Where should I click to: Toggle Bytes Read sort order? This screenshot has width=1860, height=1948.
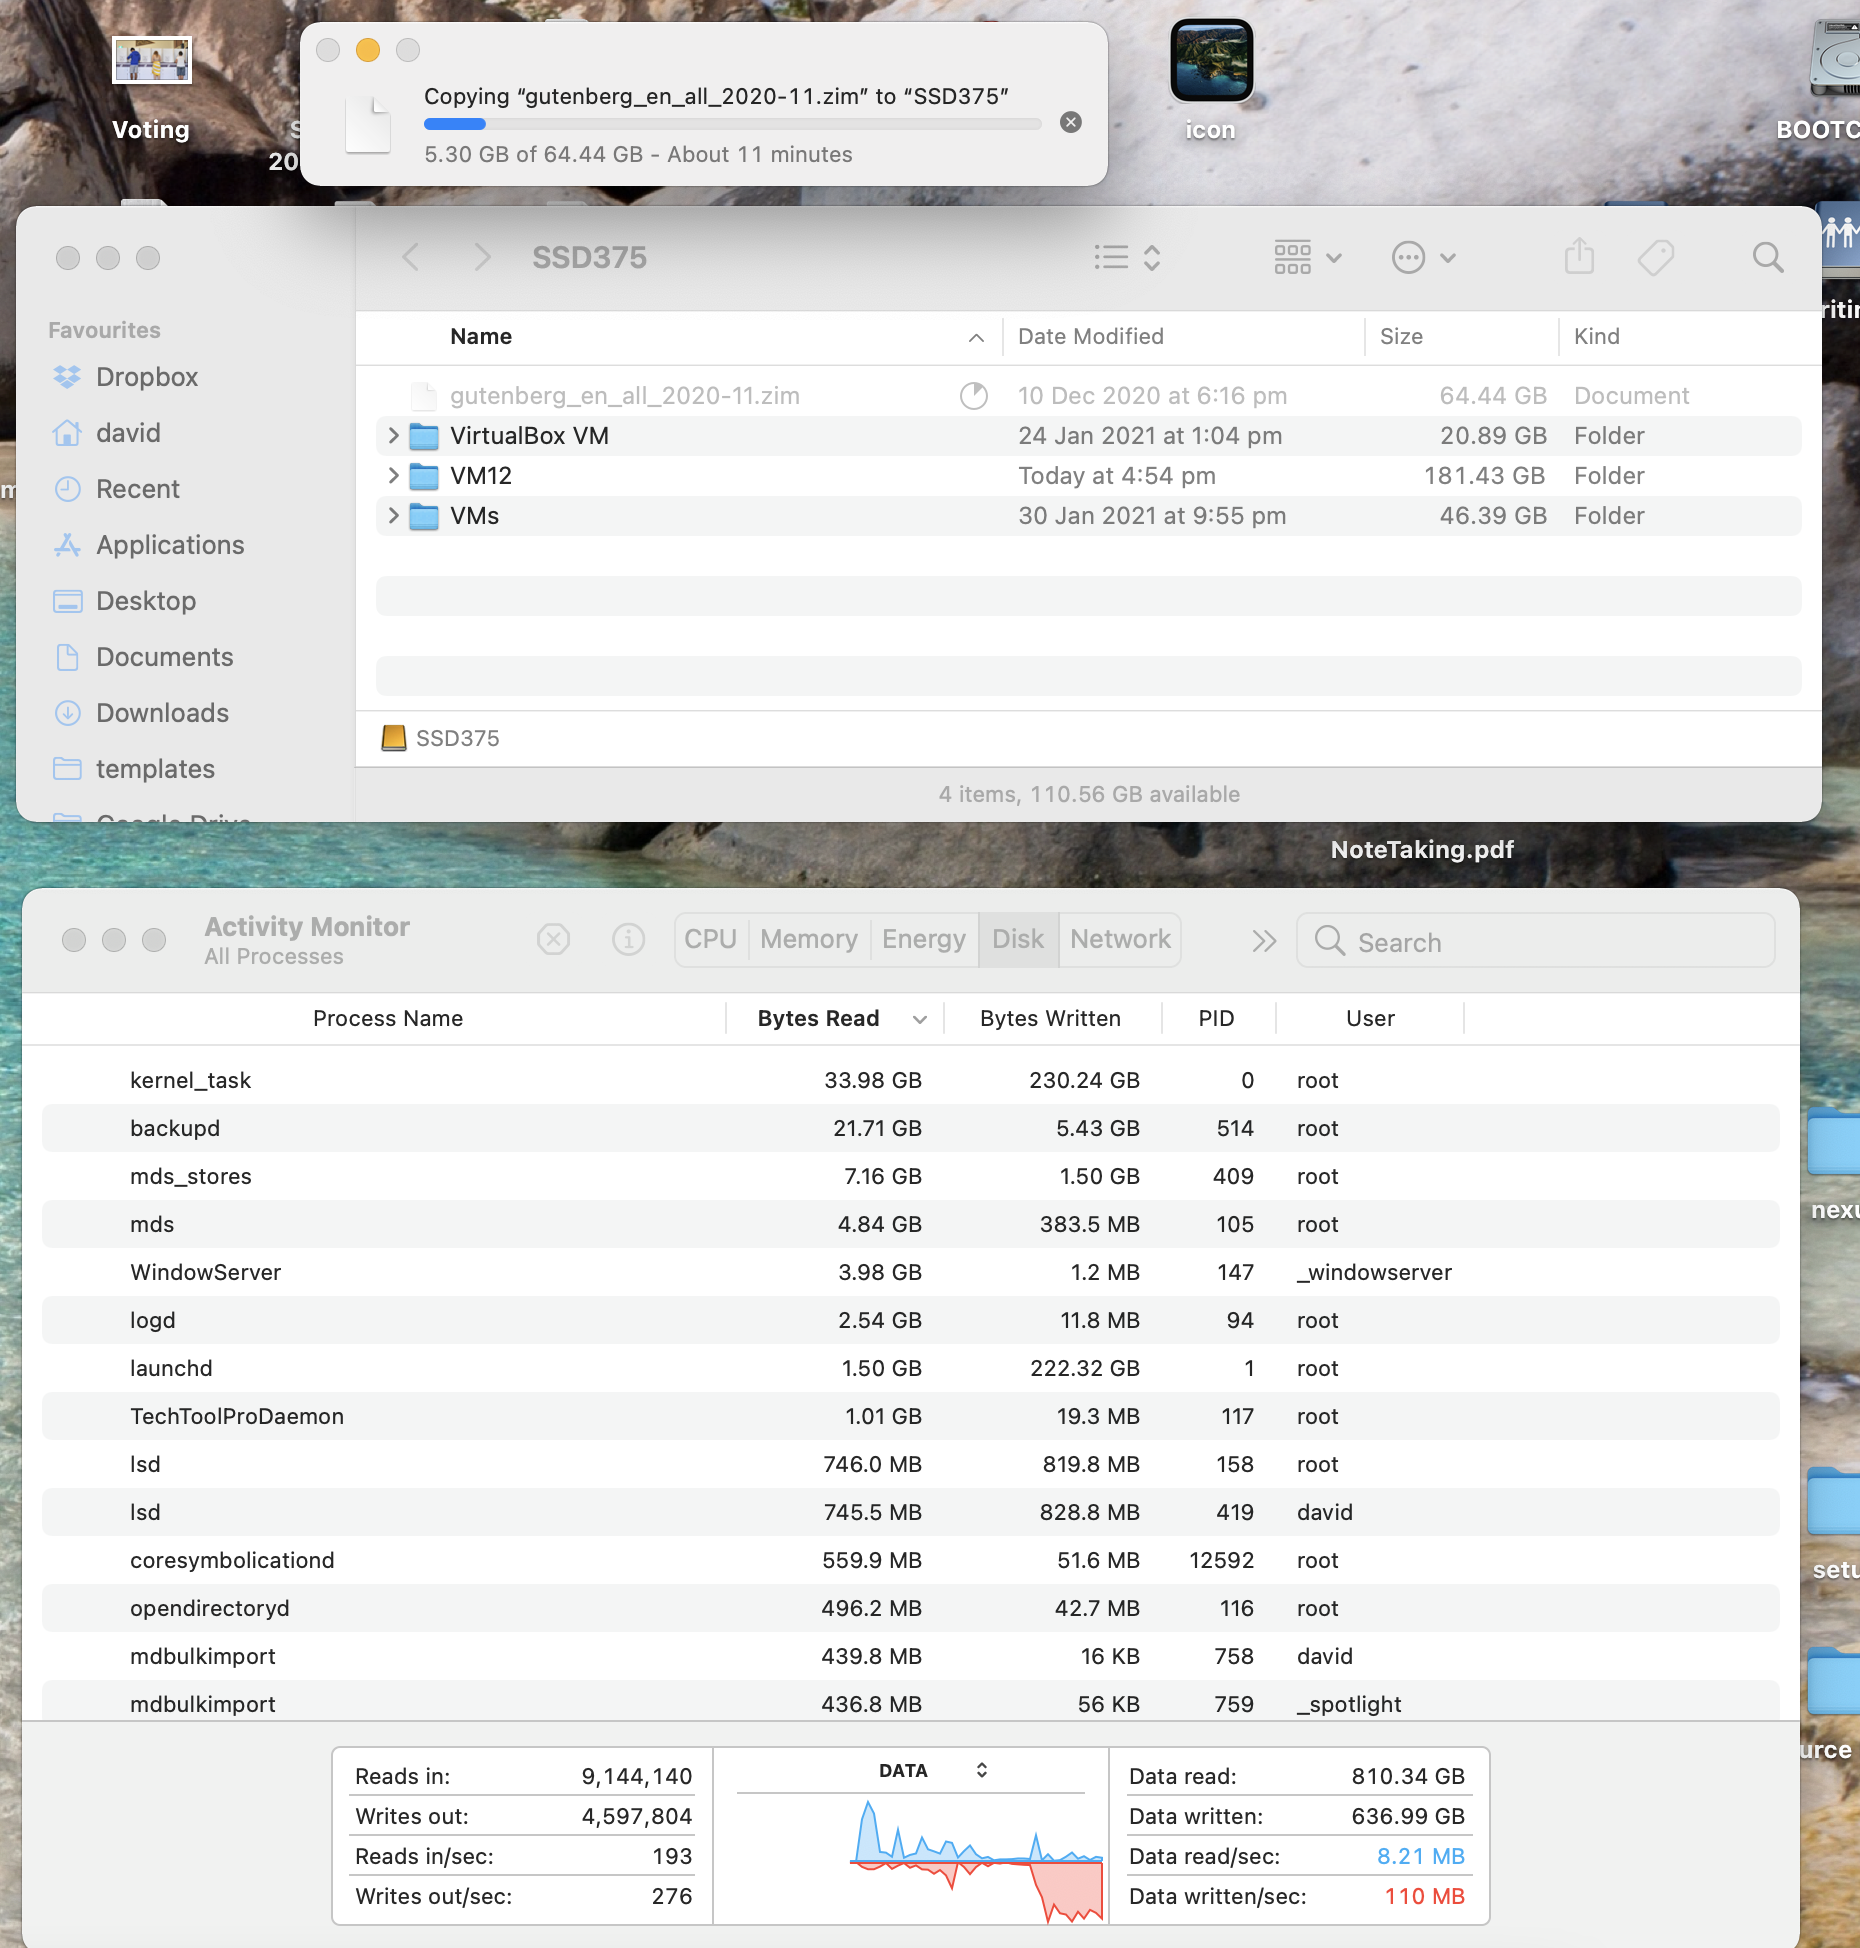(x=836, y=1019)
